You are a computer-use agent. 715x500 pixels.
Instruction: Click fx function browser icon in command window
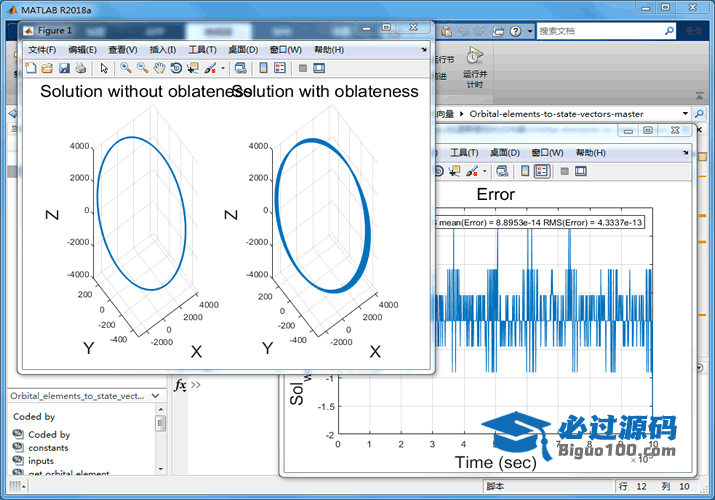(x=181, y=385)
